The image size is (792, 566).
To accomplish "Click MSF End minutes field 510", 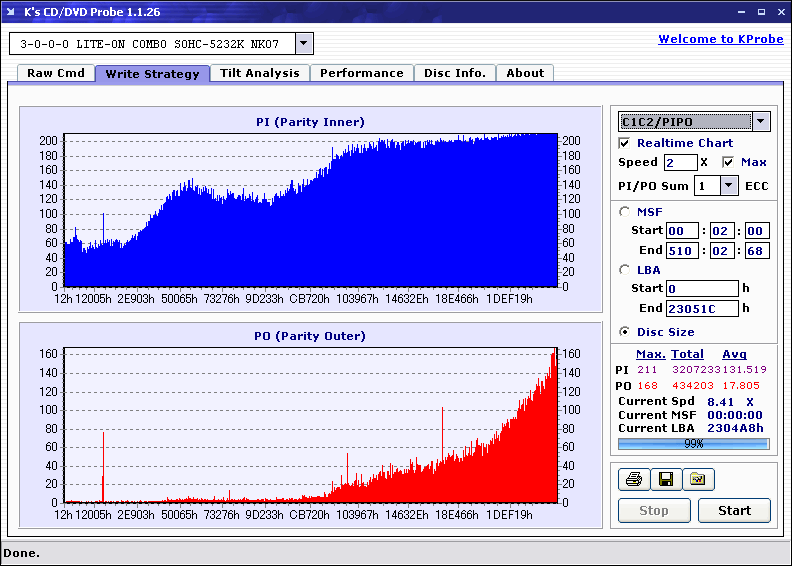I will point(682,250).
